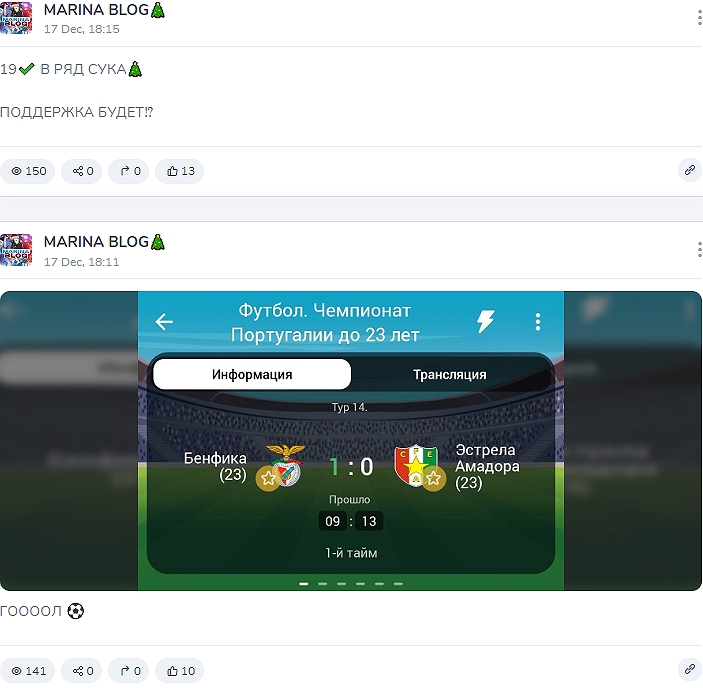The width and height of the screenshot is (703, 688).
Task: Click the back arrow in match screenshot
Action: pos(164,322)
